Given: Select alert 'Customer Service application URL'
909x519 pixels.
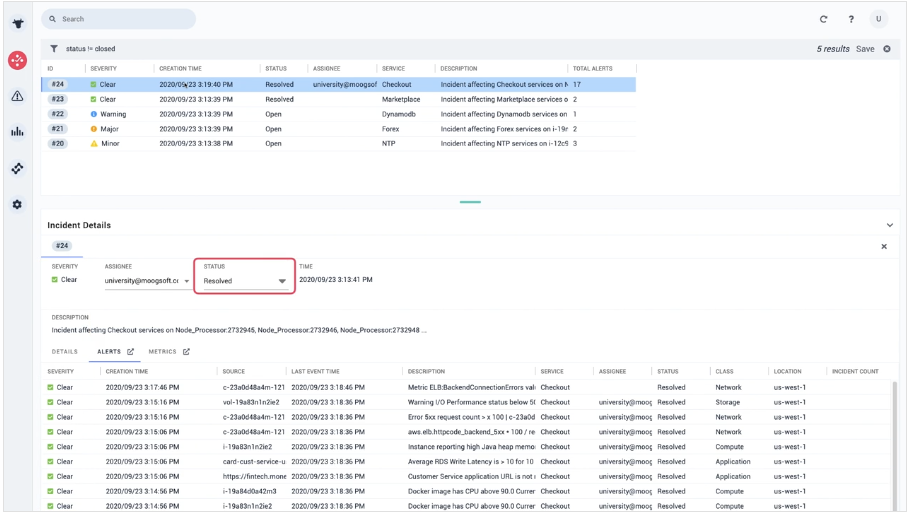Looking at the screenshot, I should (467, 476).
